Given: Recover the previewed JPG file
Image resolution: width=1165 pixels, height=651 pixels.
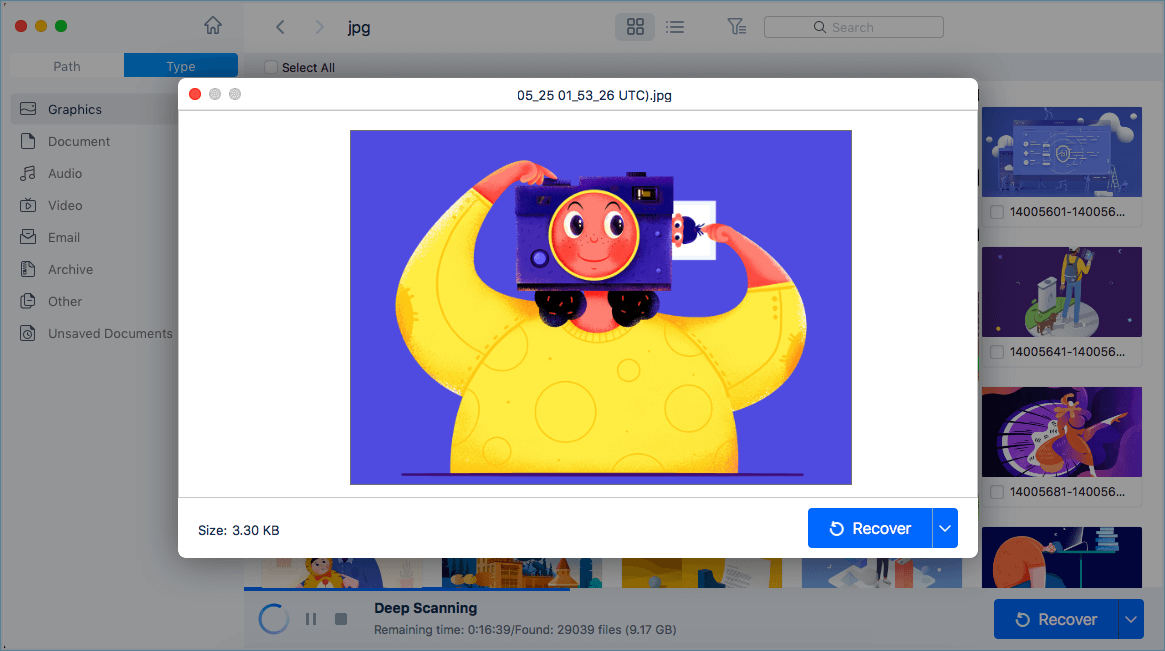Looking at the screenshot, I should point(869,528).
